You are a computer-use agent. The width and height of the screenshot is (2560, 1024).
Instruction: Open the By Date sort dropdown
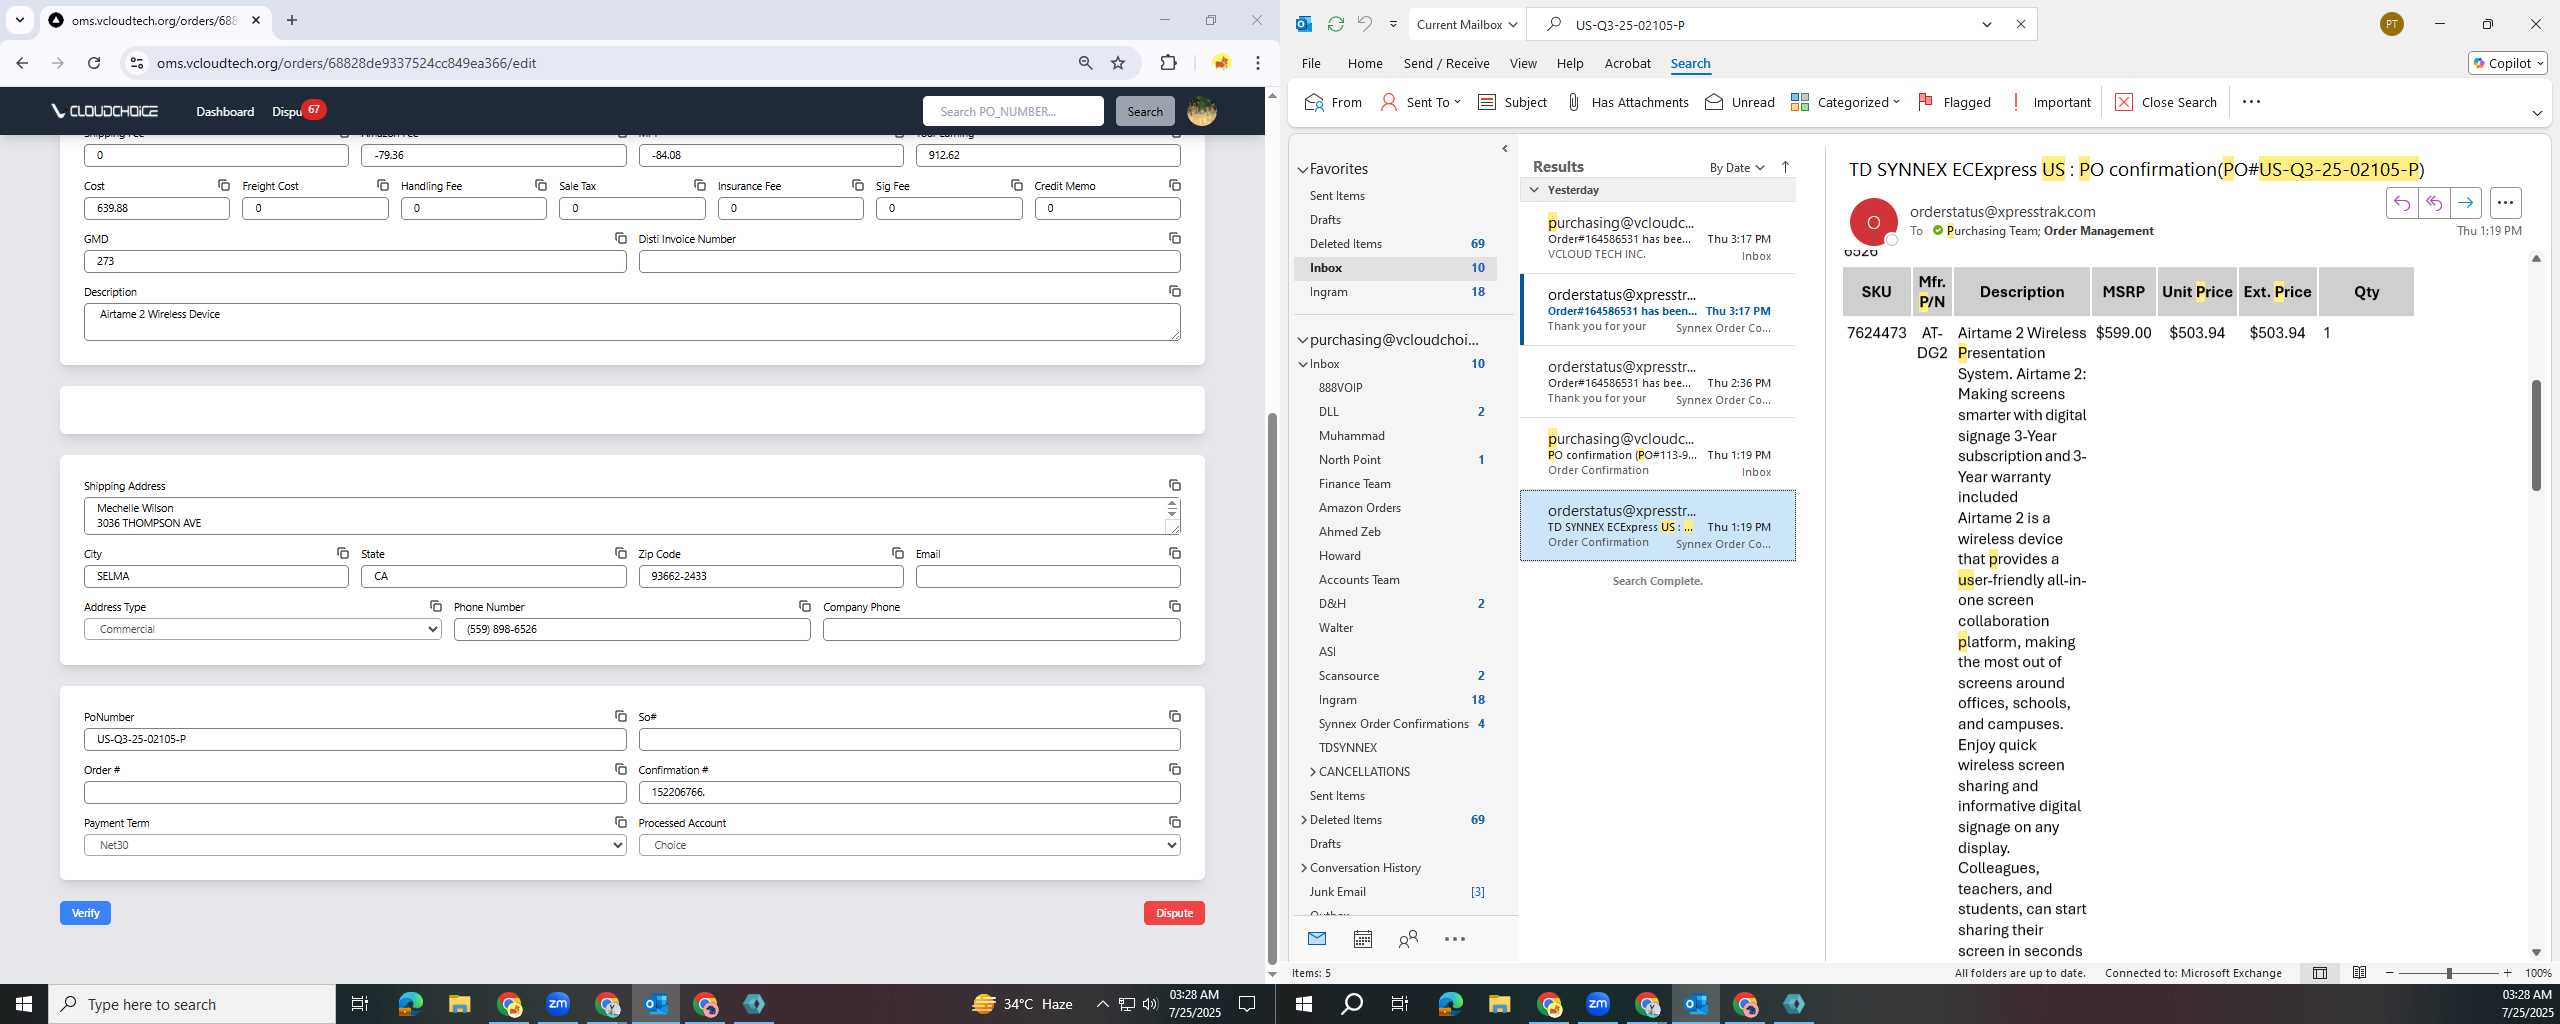(x=1737, y=167)
